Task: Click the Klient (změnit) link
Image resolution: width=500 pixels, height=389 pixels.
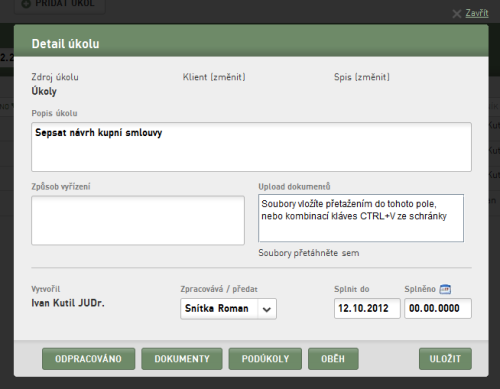Action: point(214,77)
